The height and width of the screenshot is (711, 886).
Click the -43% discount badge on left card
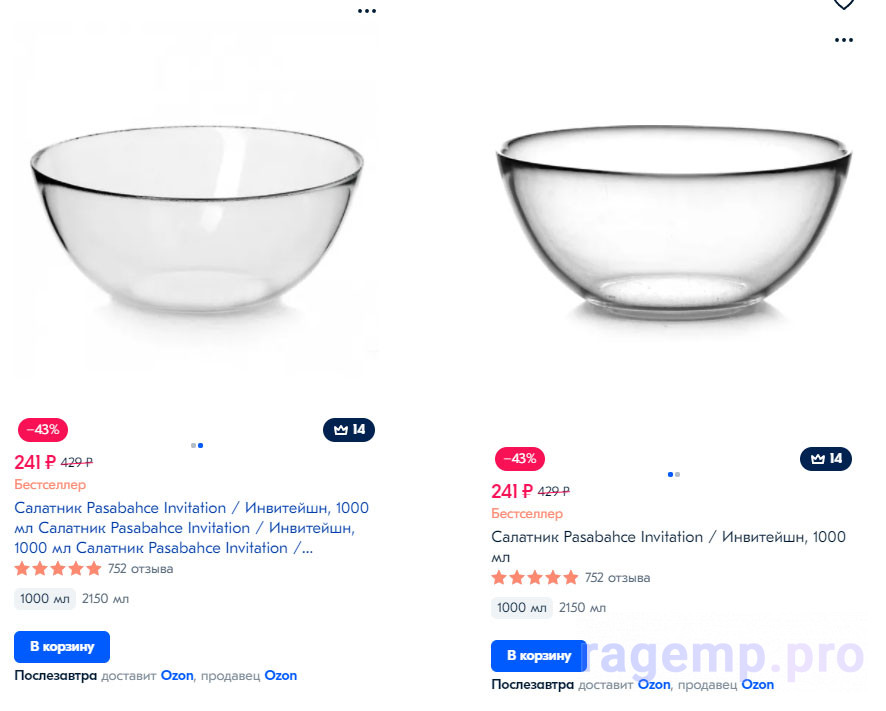click(43, 430)
